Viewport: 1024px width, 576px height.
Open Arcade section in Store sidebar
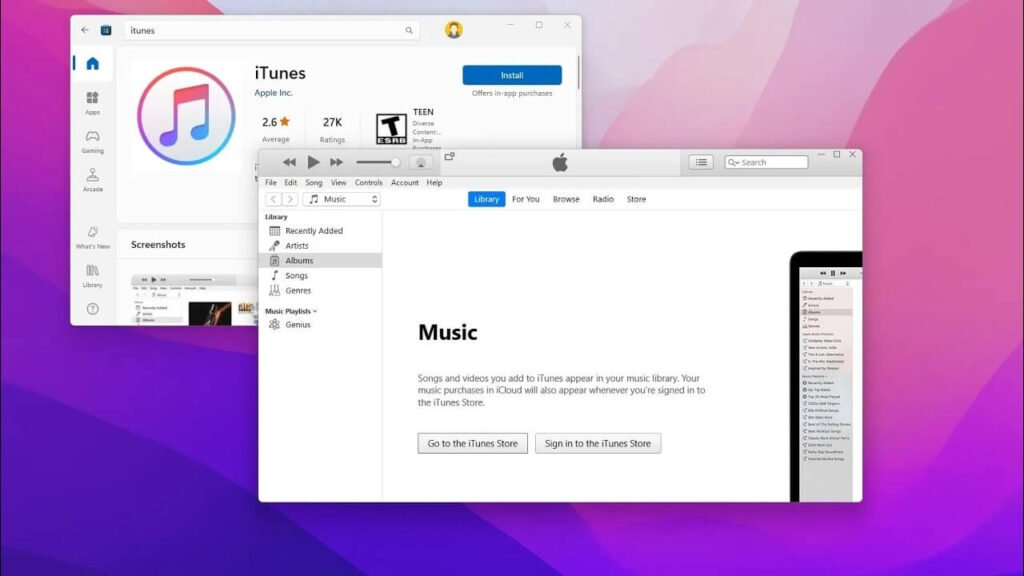coord(93,180)
